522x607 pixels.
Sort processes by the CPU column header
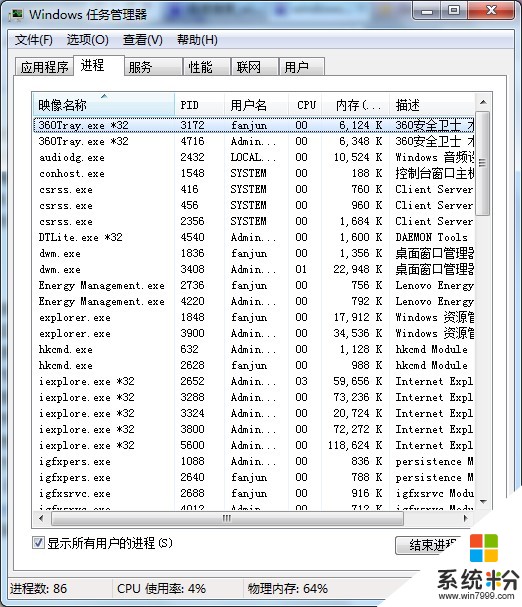click(306, 105)
